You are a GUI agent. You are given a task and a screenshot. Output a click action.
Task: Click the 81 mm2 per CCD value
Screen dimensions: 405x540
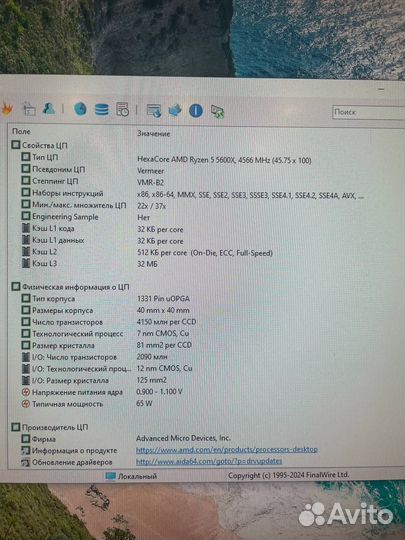point(164,345)
